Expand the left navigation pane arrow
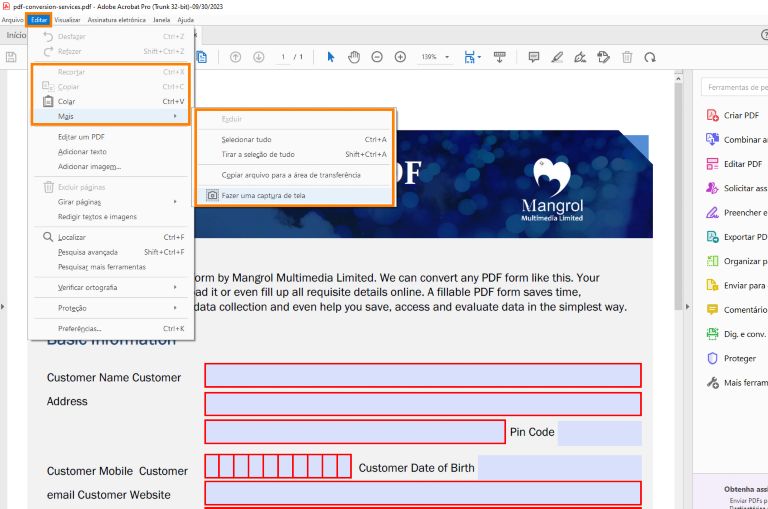Viewport: 768px width, 509px height. (2, 307)
